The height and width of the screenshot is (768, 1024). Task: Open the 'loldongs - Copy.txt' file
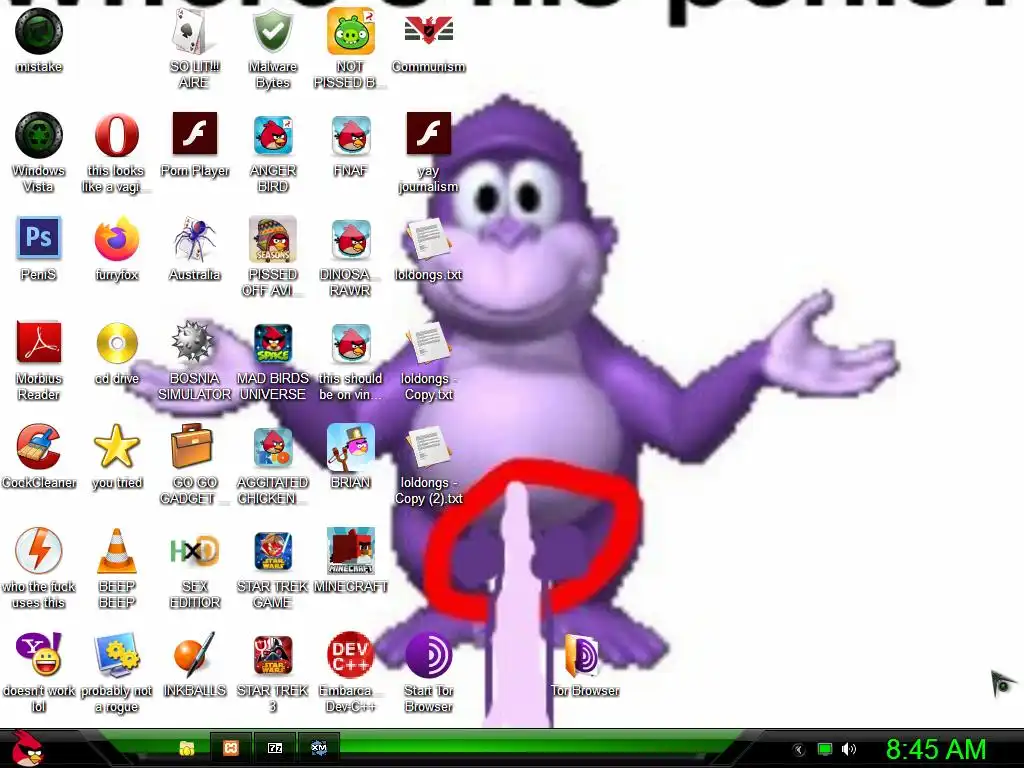pyautogui.click(x=428, y=343)
